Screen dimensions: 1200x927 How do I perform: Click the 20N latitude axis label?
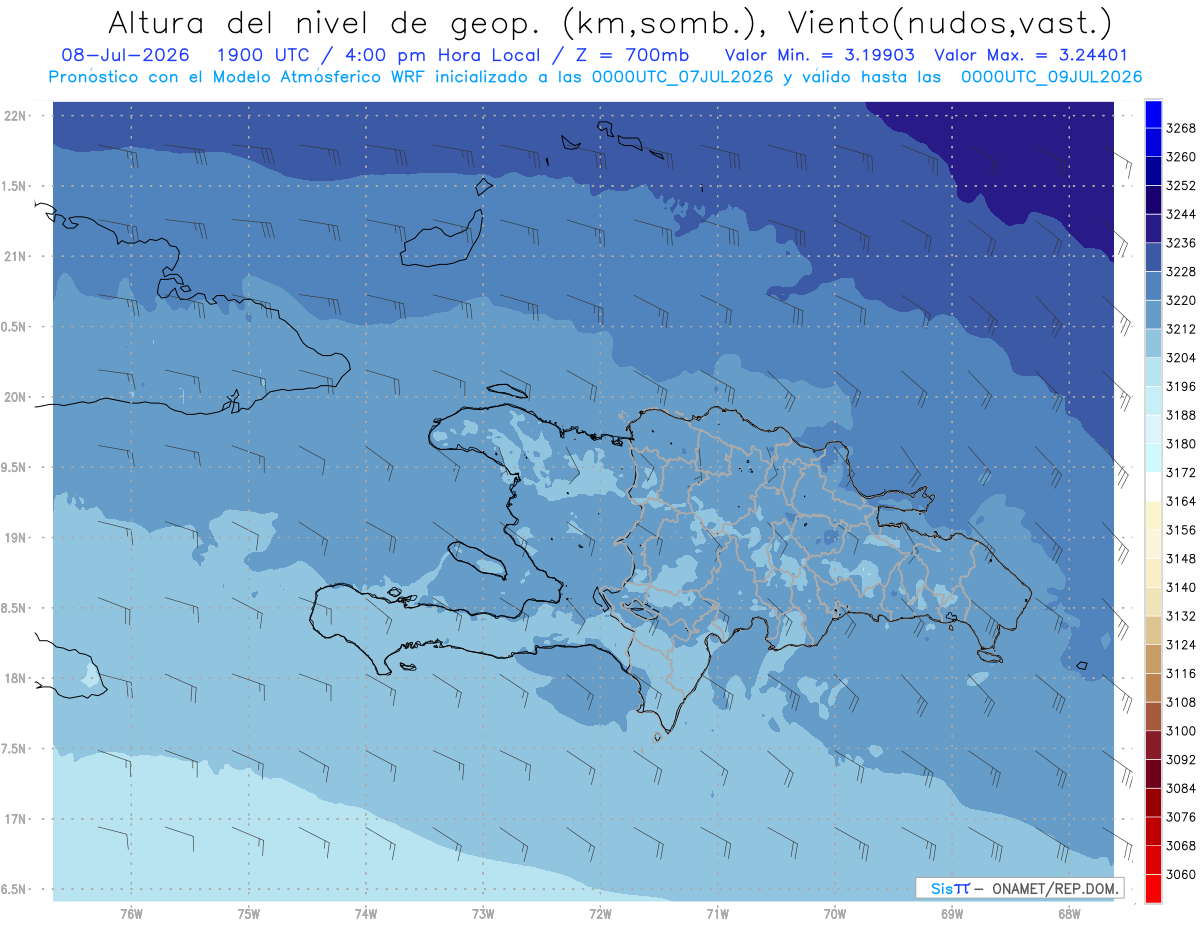click(17, 397)
